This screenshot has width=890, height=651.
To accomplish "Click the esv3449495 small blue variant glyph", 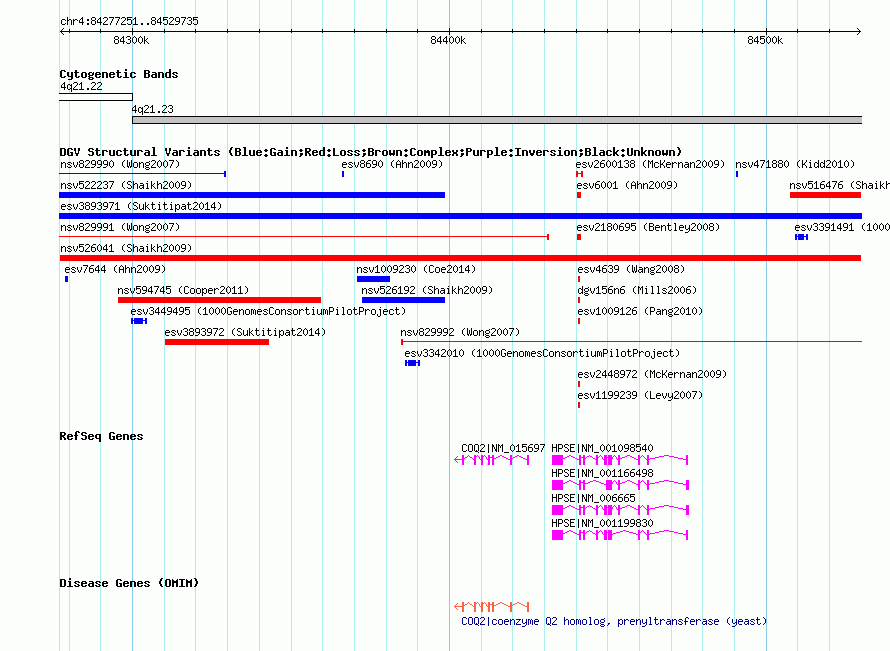I will pyautogui.click(x=139, y=321).
